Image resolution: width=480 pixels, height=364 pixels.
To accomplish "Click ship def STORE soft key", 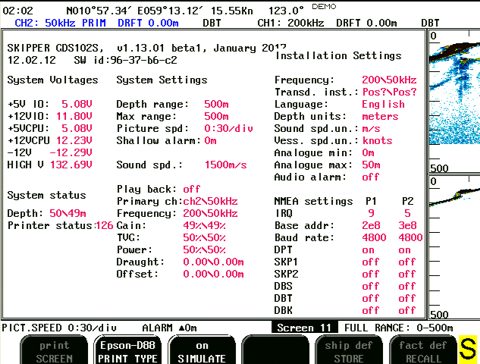I will tap(349, 350).
